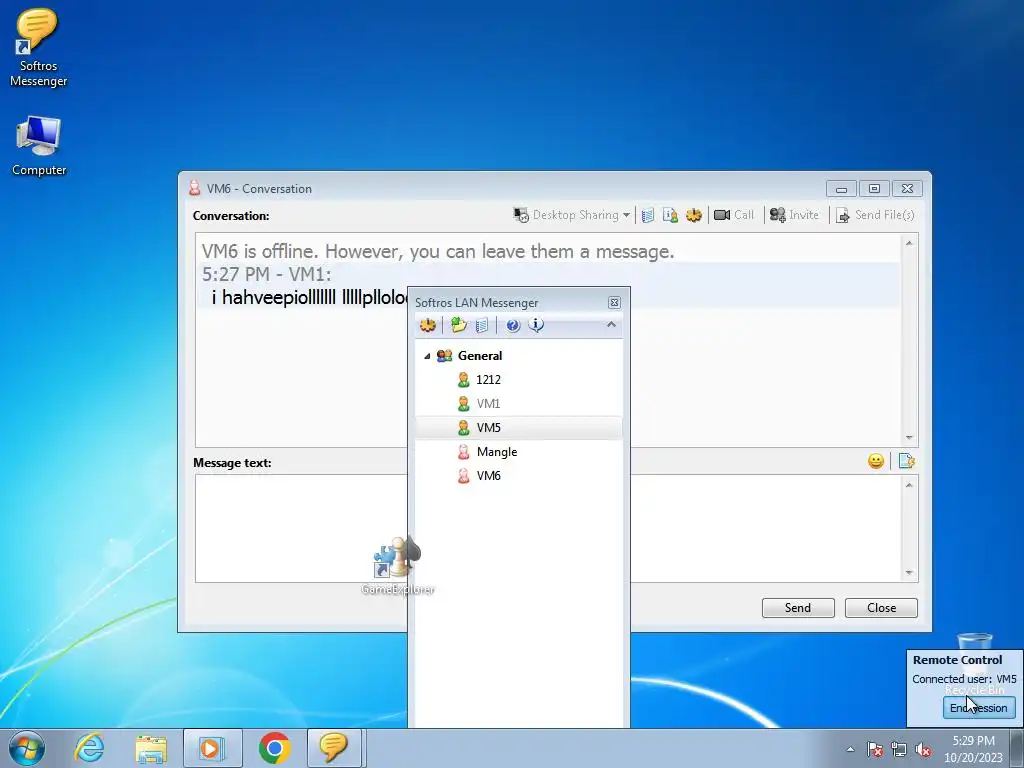Launch Google Chrome from taskbar
1024x768 pixels.
[x=274, y=748]
